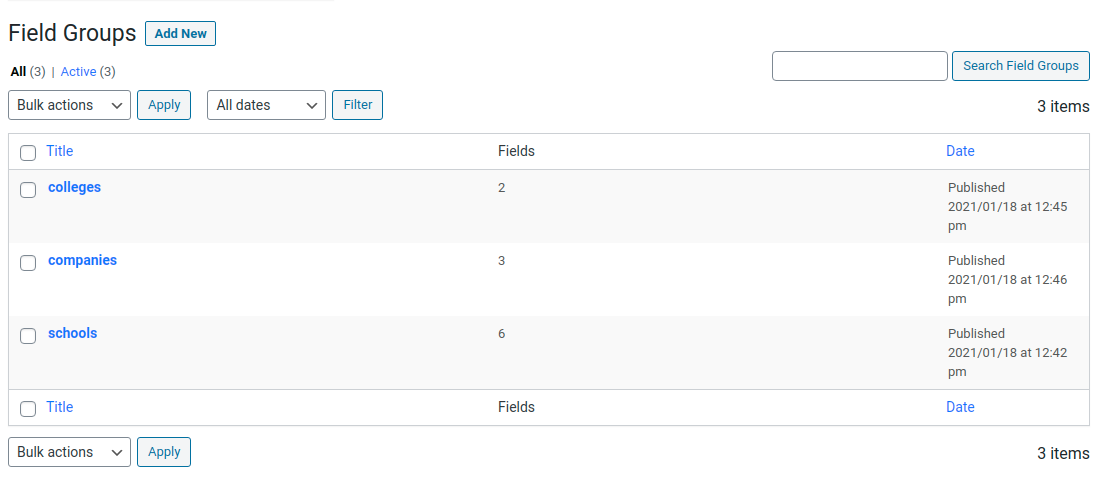The height and width of the screenshot is (479, 1101).
Task: Open the colleges field group
Action: [x=74, y=188]
